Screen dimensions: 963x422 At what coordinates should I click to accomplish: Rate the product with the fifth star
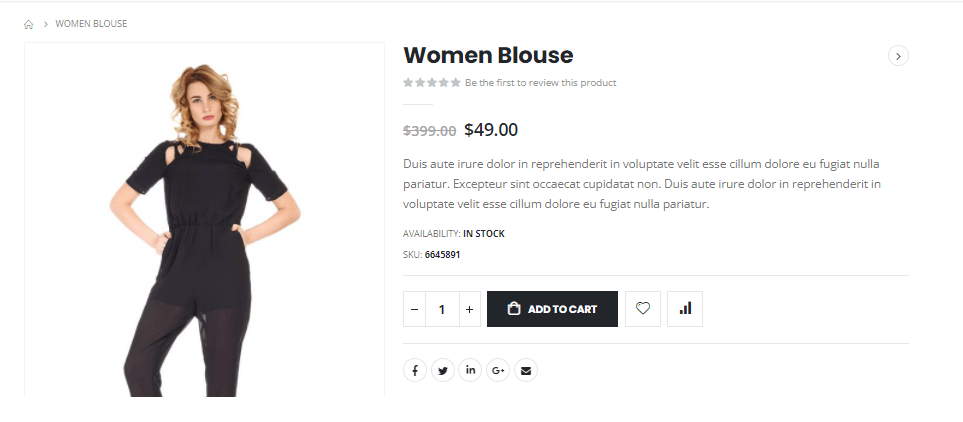click(x=456, y=83)
